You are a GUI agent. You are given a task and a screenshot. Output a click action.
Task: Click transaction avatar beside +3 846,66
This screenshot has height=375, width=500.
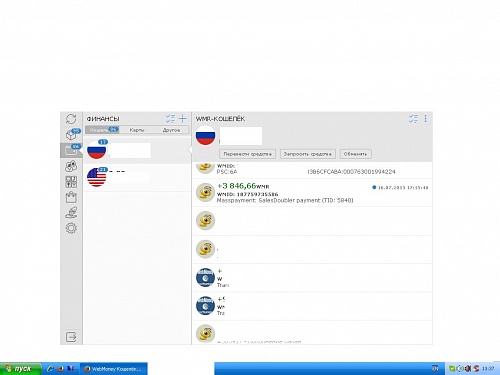pos(205,193)
